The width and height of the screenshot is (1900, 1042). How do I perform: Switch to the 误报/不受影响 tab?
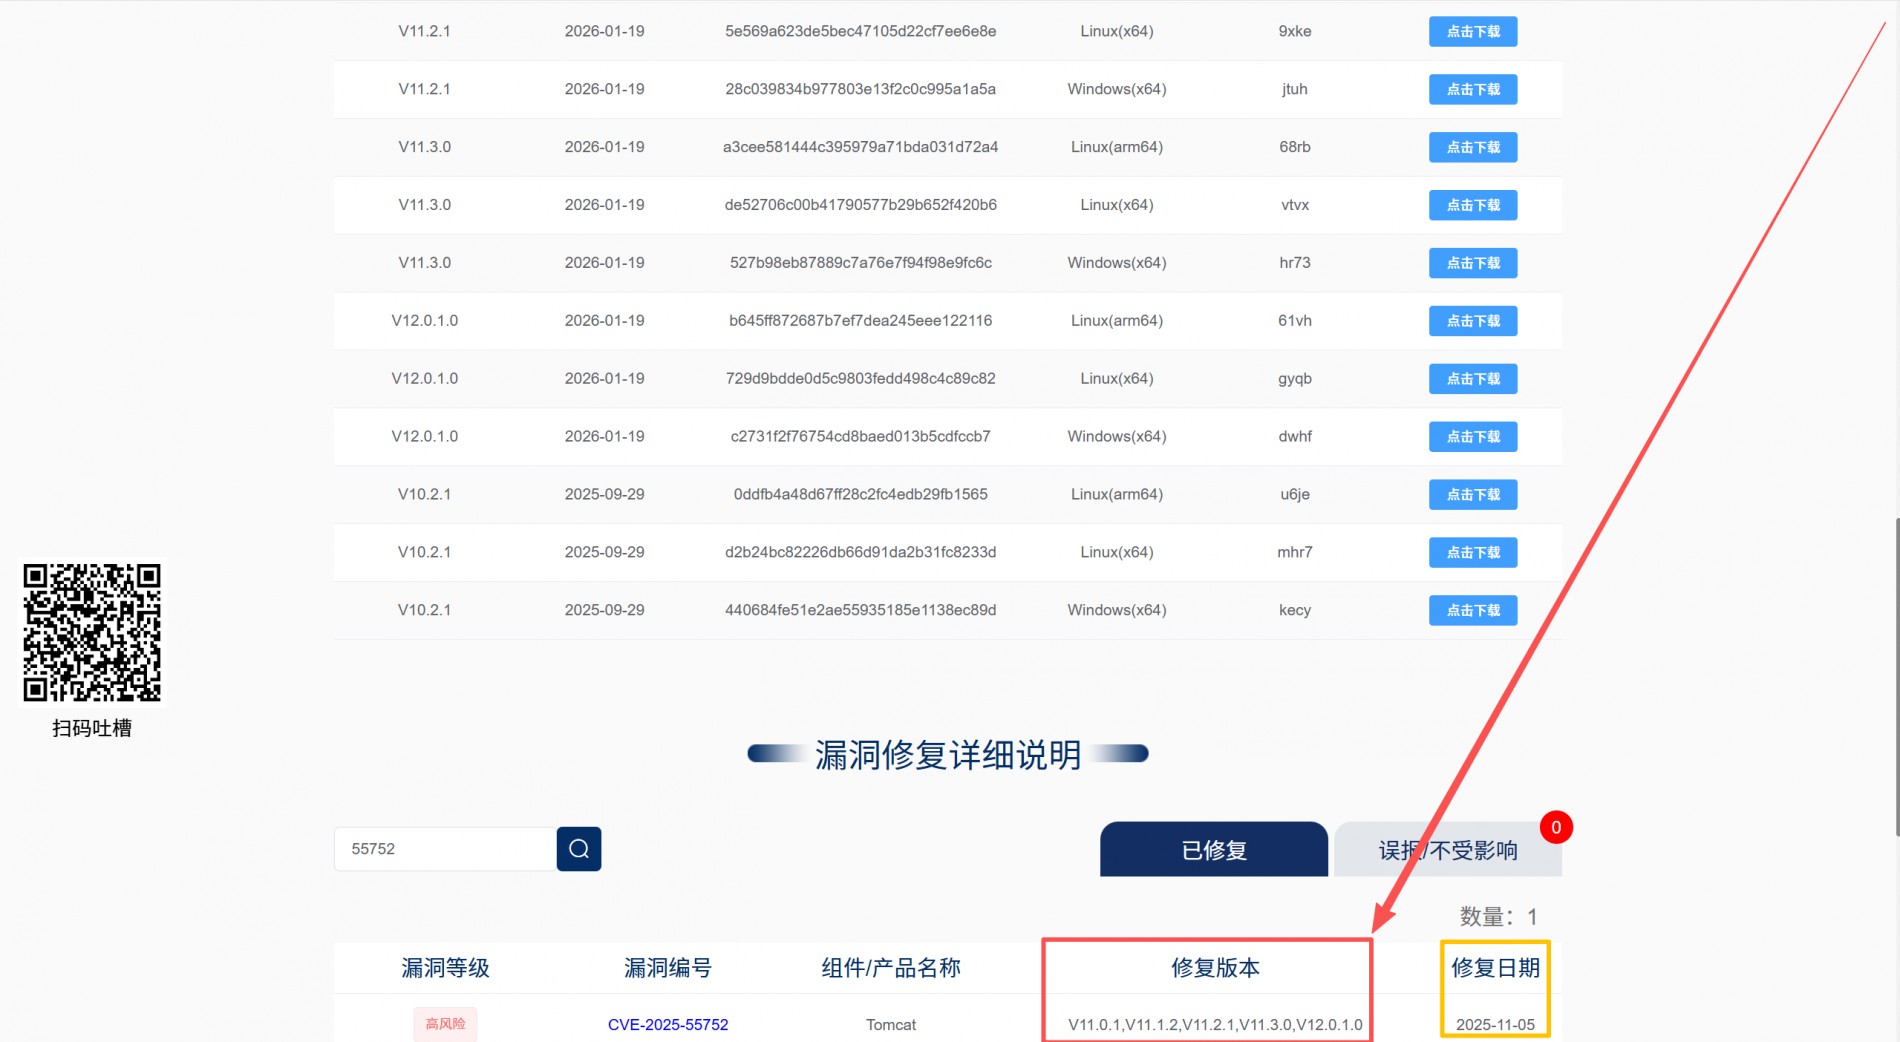point(1447,850)
